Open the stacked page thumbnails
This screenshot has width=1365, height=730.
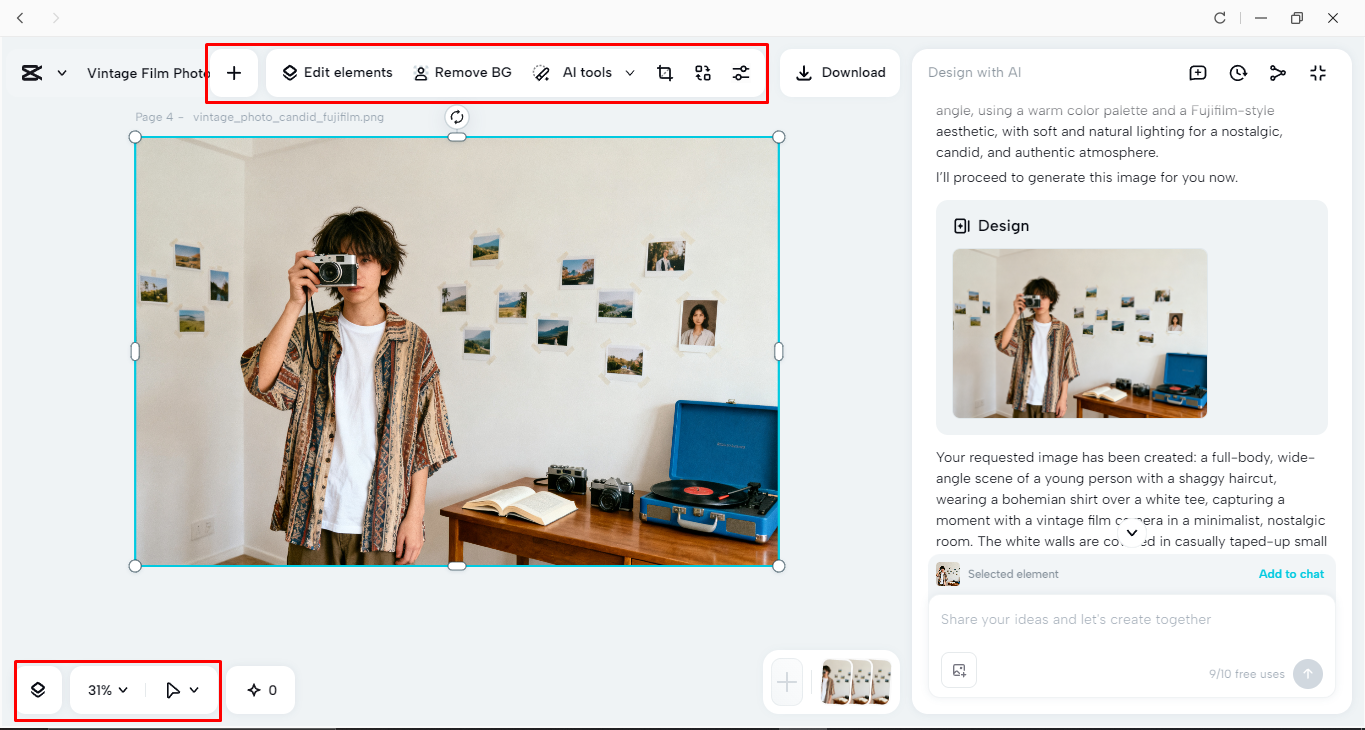856,682
